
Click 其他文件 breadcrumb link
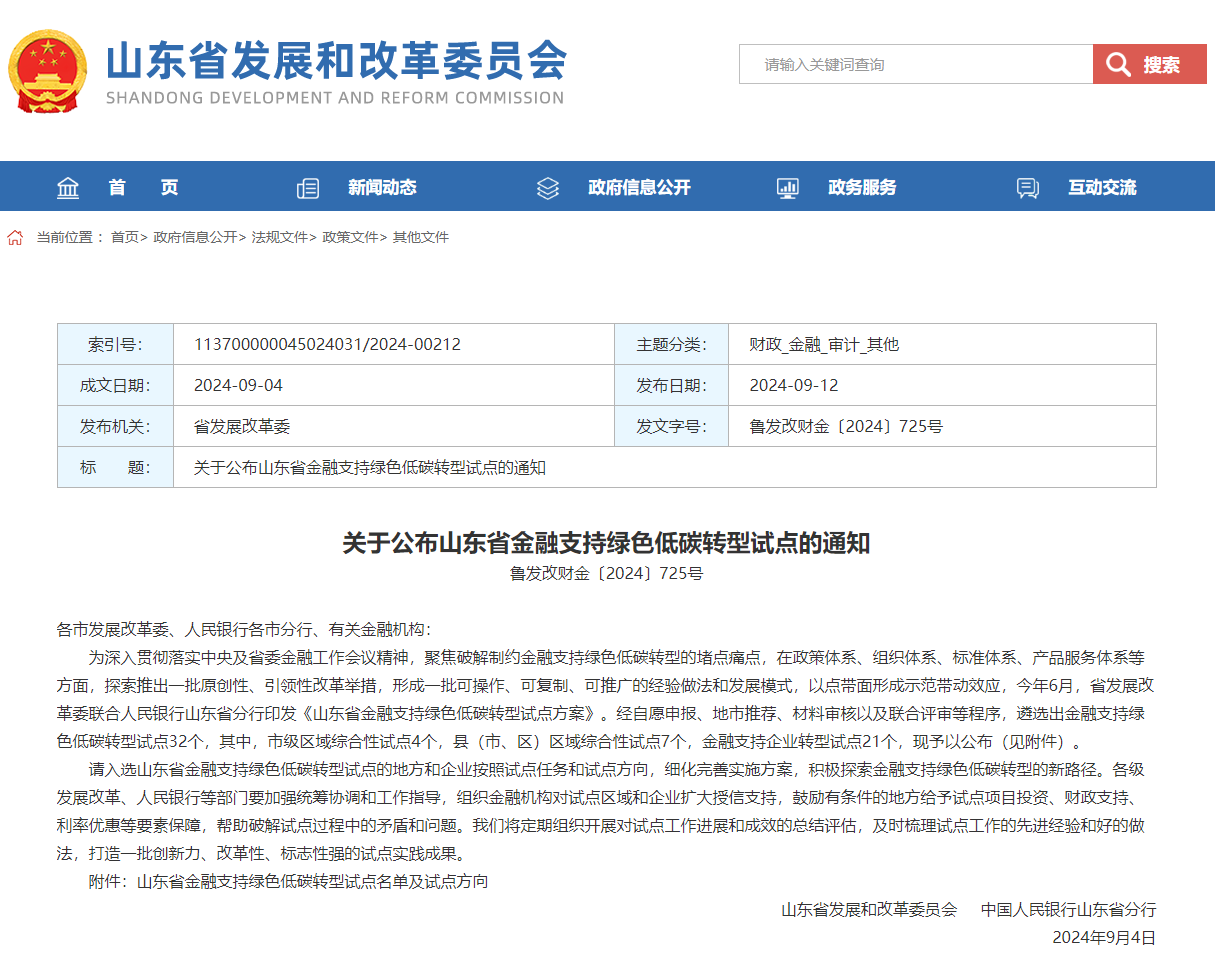pos(421,238)
